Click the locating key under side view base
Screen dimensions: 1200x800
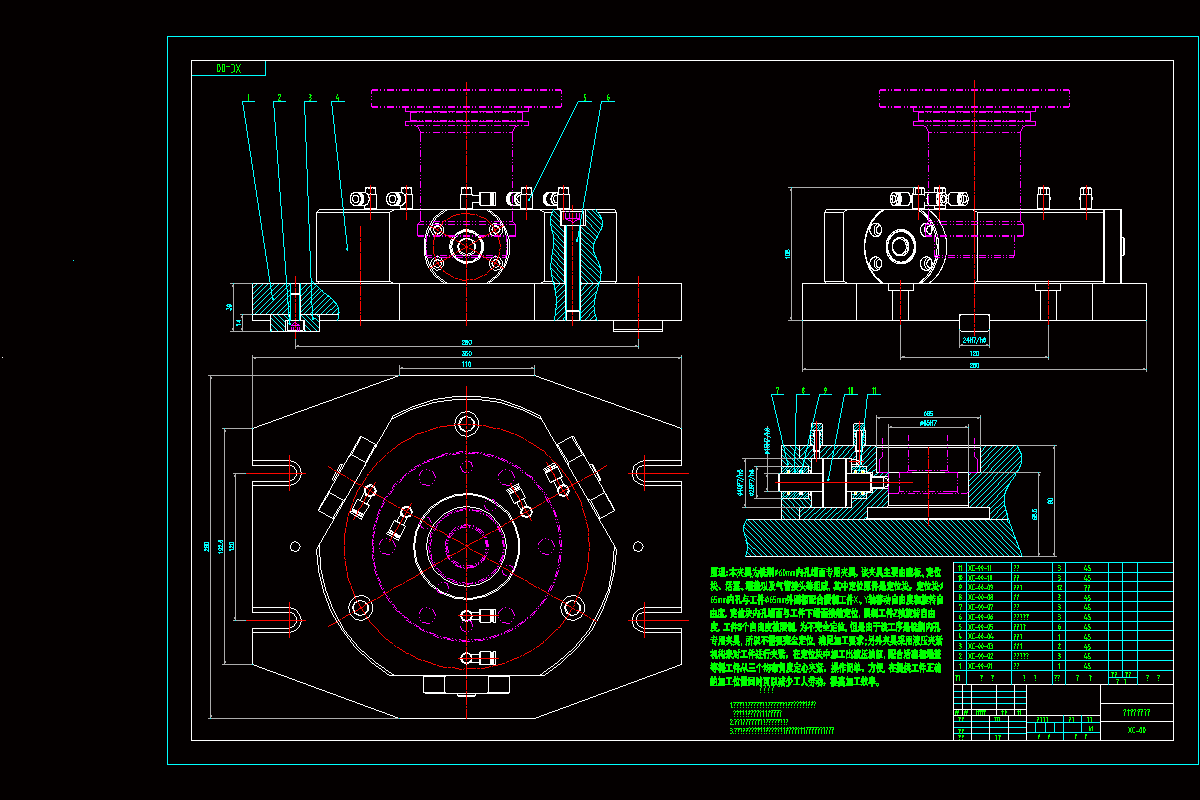[x=973, y=324]
